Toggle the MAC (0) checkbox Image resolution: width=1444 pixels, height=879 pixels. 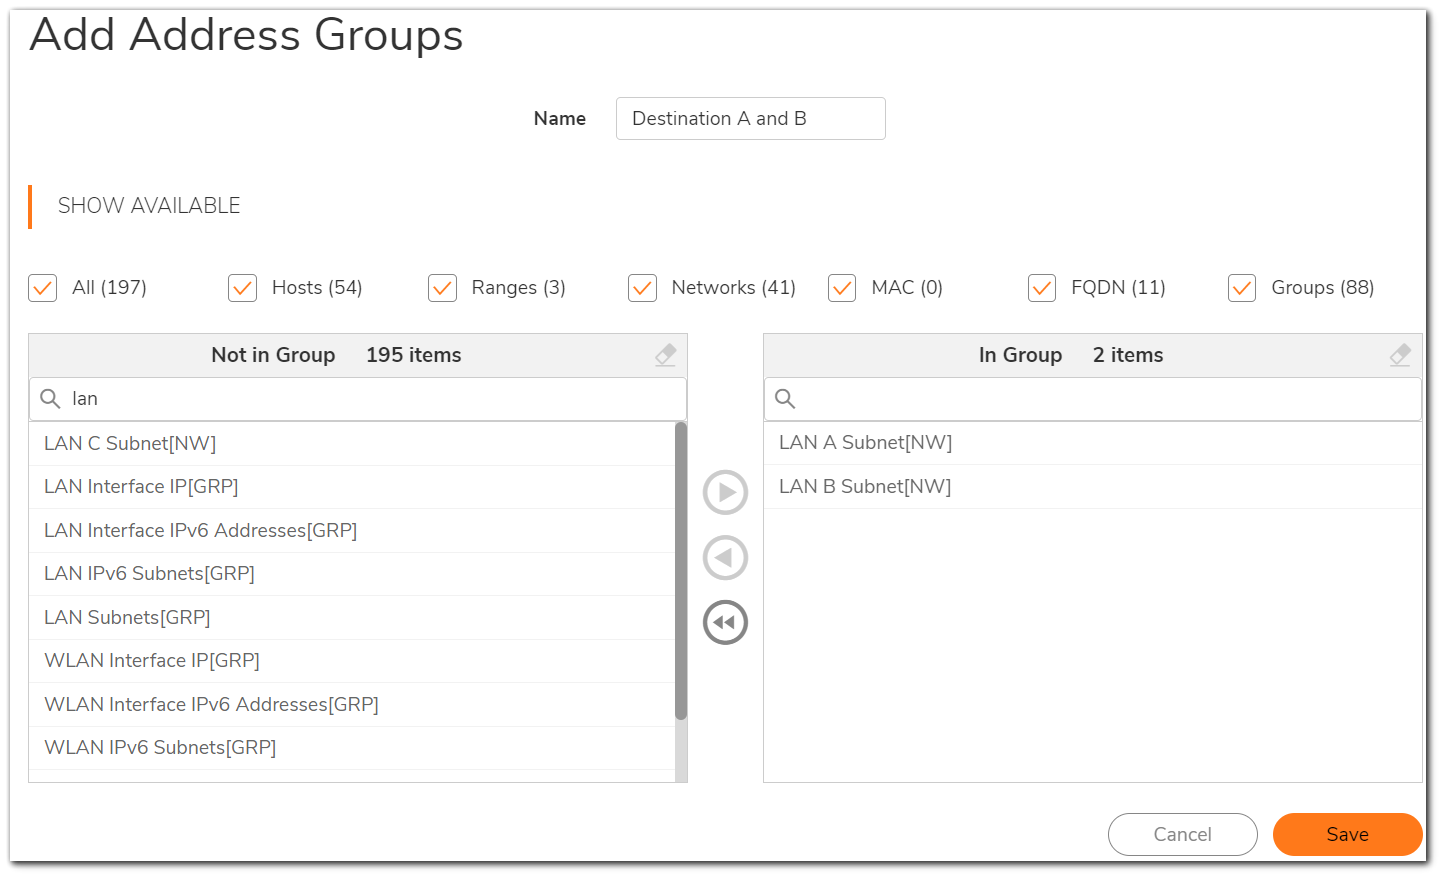[843, 288]
